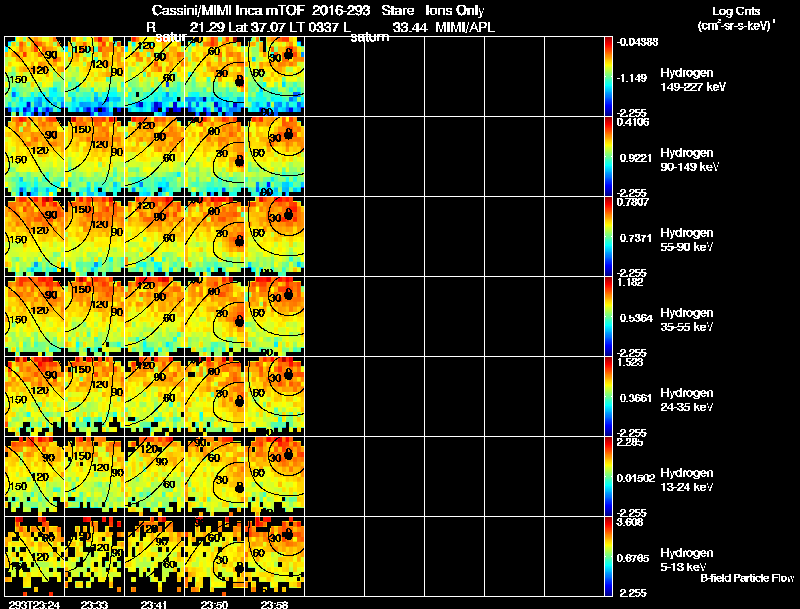Click the '23:58' time label
The height and width of the screenshot is (609, 800).
274,605
